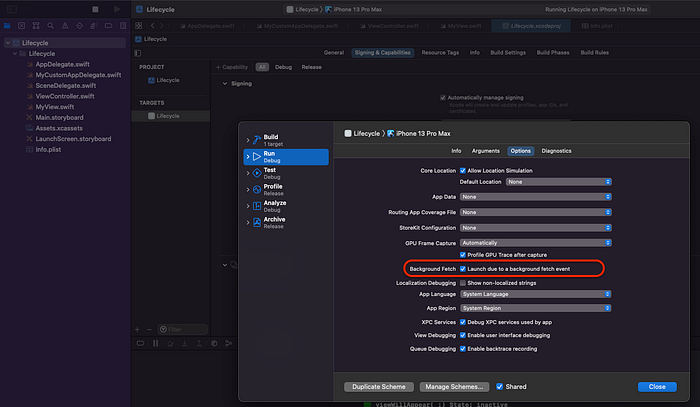Open the Default Location dropdown
This screenshot has height=407, width=700.
558,182
